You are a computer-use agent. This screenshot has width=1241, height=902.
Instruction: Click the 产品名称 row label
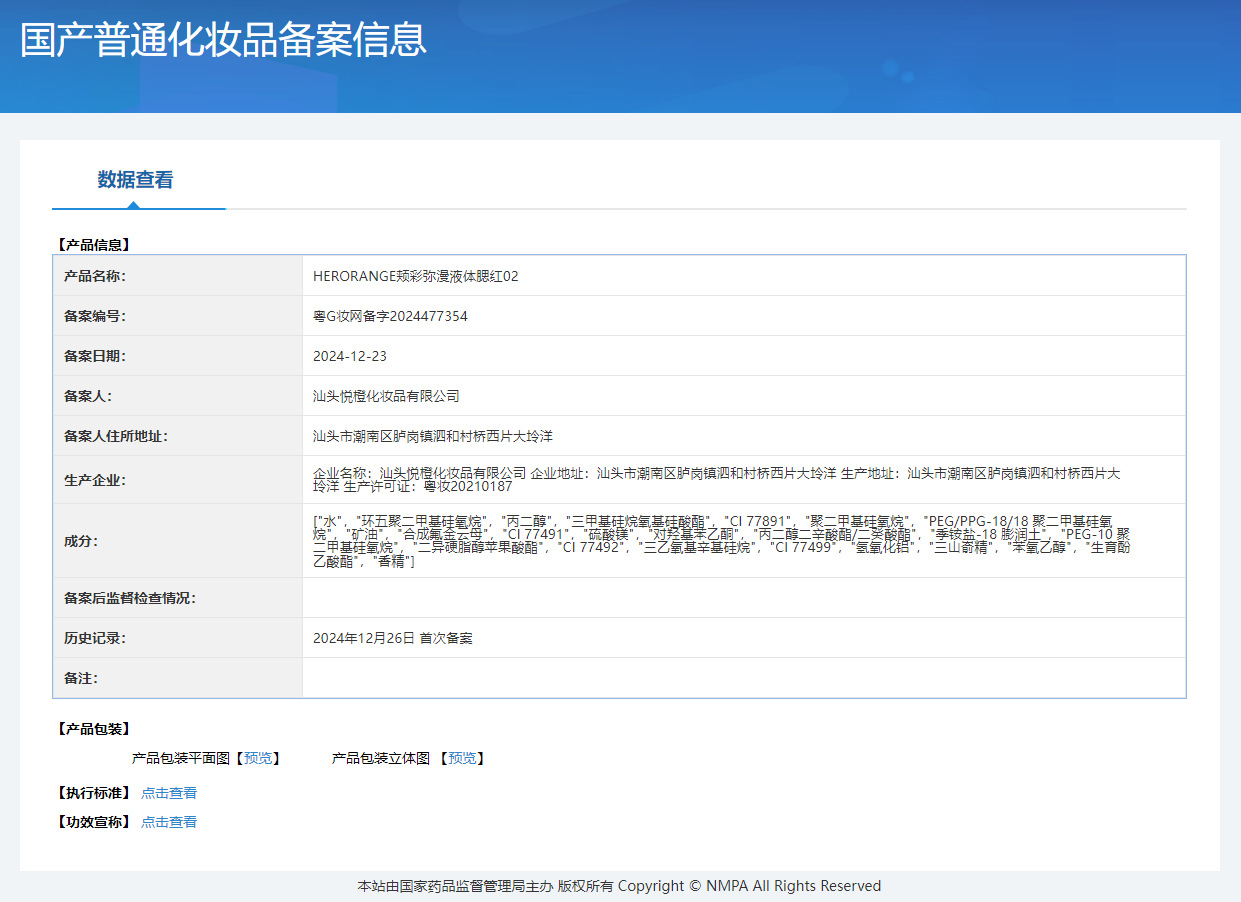click(x=95, y=276)
